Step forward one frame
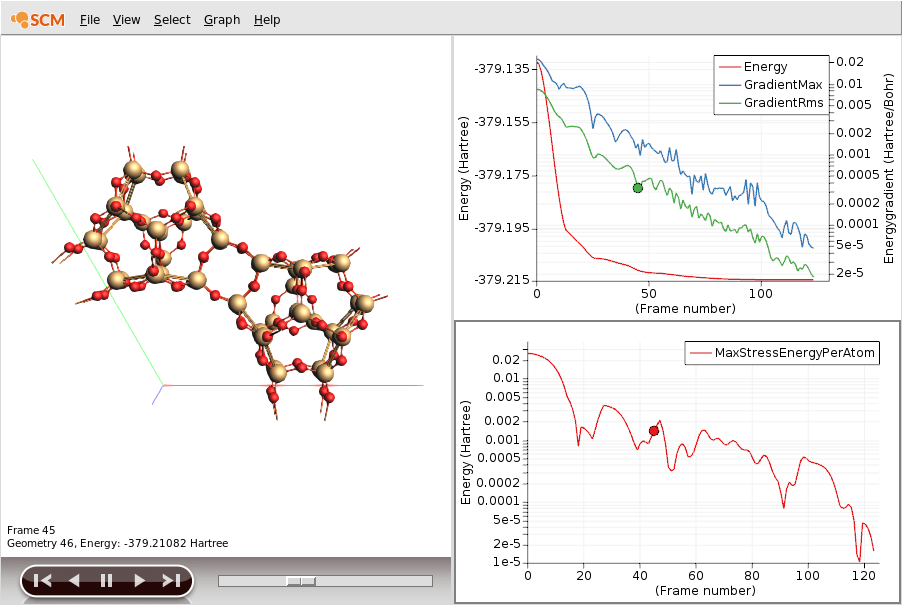902x605 pixels. tap(139, 581)
